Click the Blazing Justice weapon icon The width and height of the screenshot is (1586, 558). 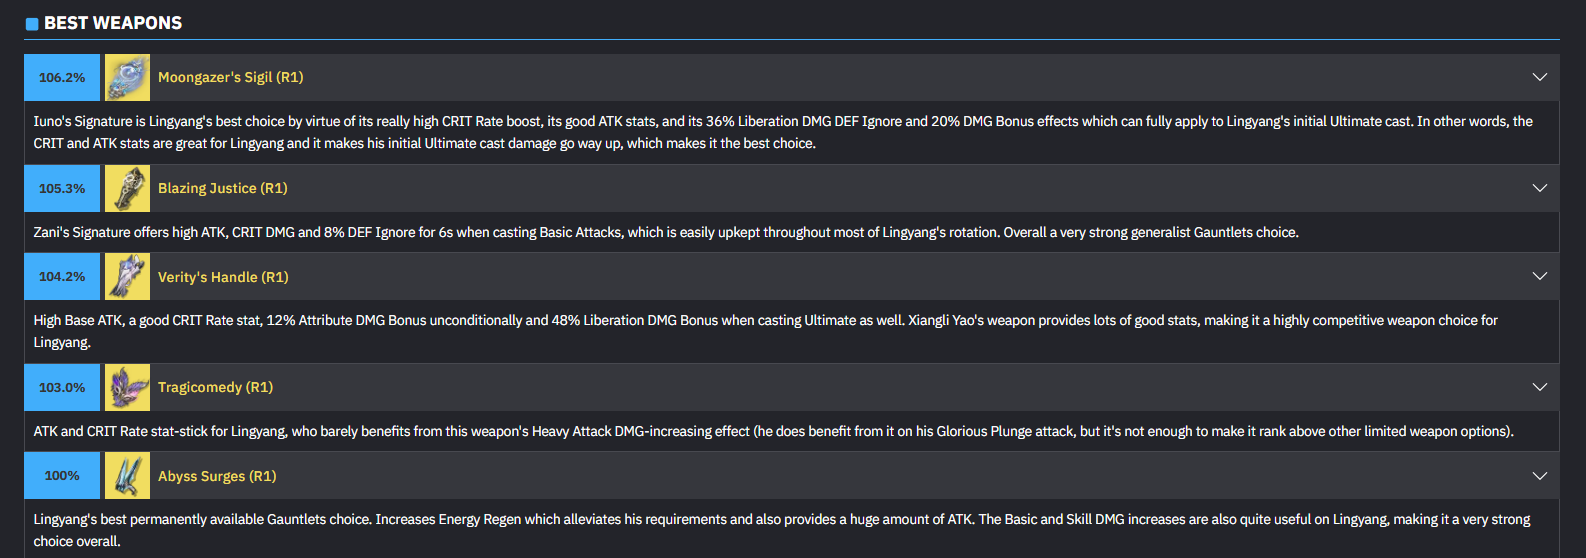pos(127,188)
